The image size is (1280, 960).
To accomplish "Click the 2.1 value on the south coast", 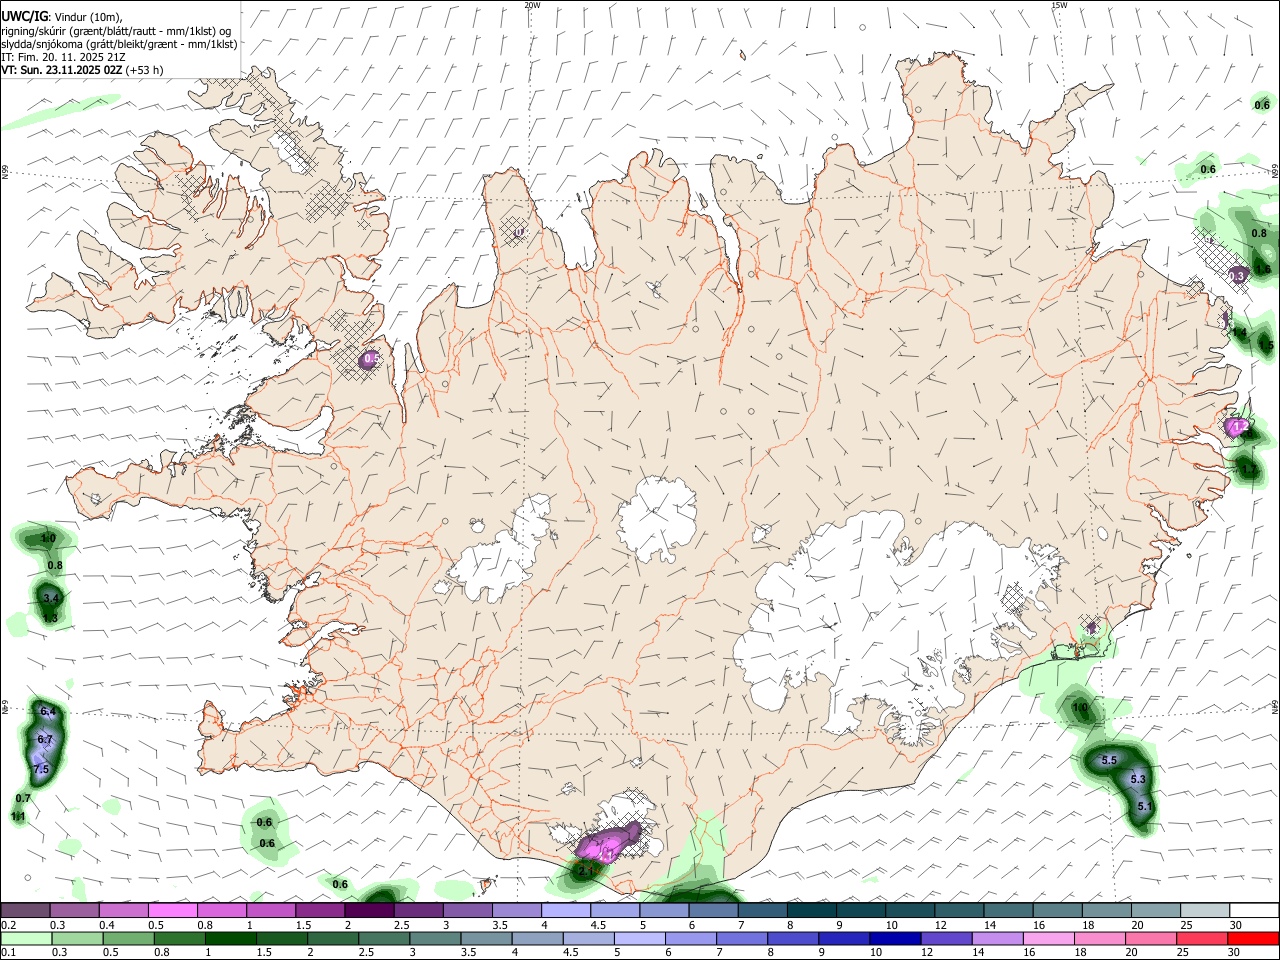I will pyautogui.click(x=586, y=871).
